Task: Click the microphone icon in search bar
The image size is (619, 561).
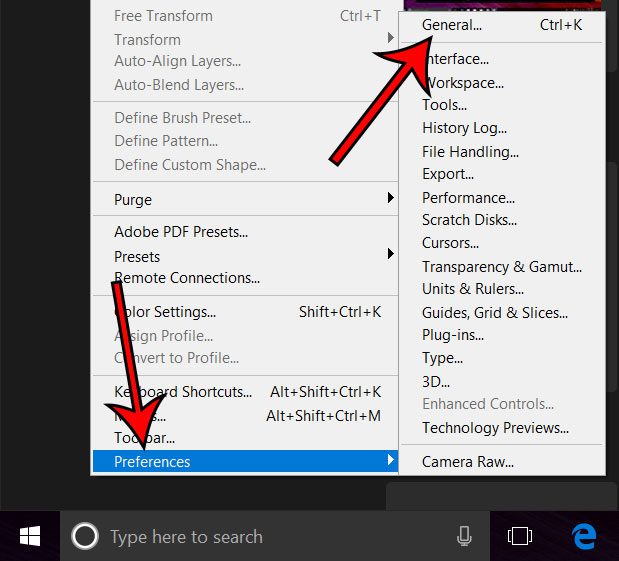Action: click(464, 537)
